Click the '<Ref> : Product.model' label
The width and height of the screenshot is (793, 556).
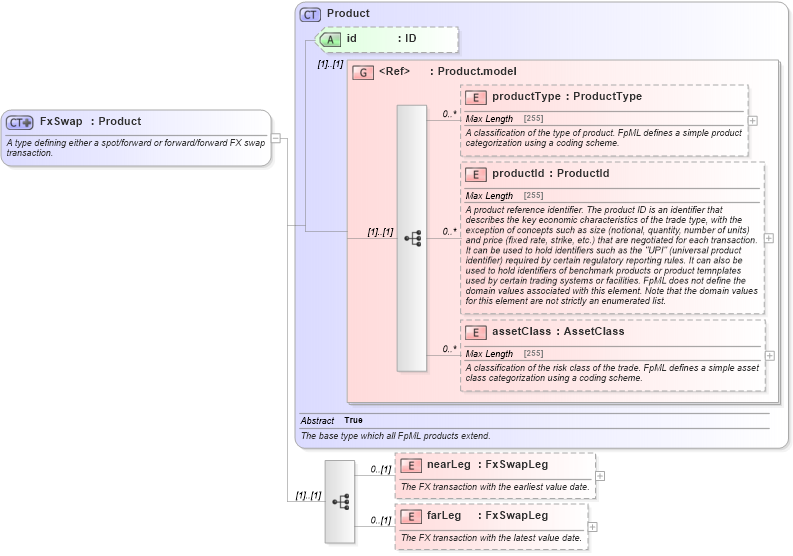tap(448, 71)
